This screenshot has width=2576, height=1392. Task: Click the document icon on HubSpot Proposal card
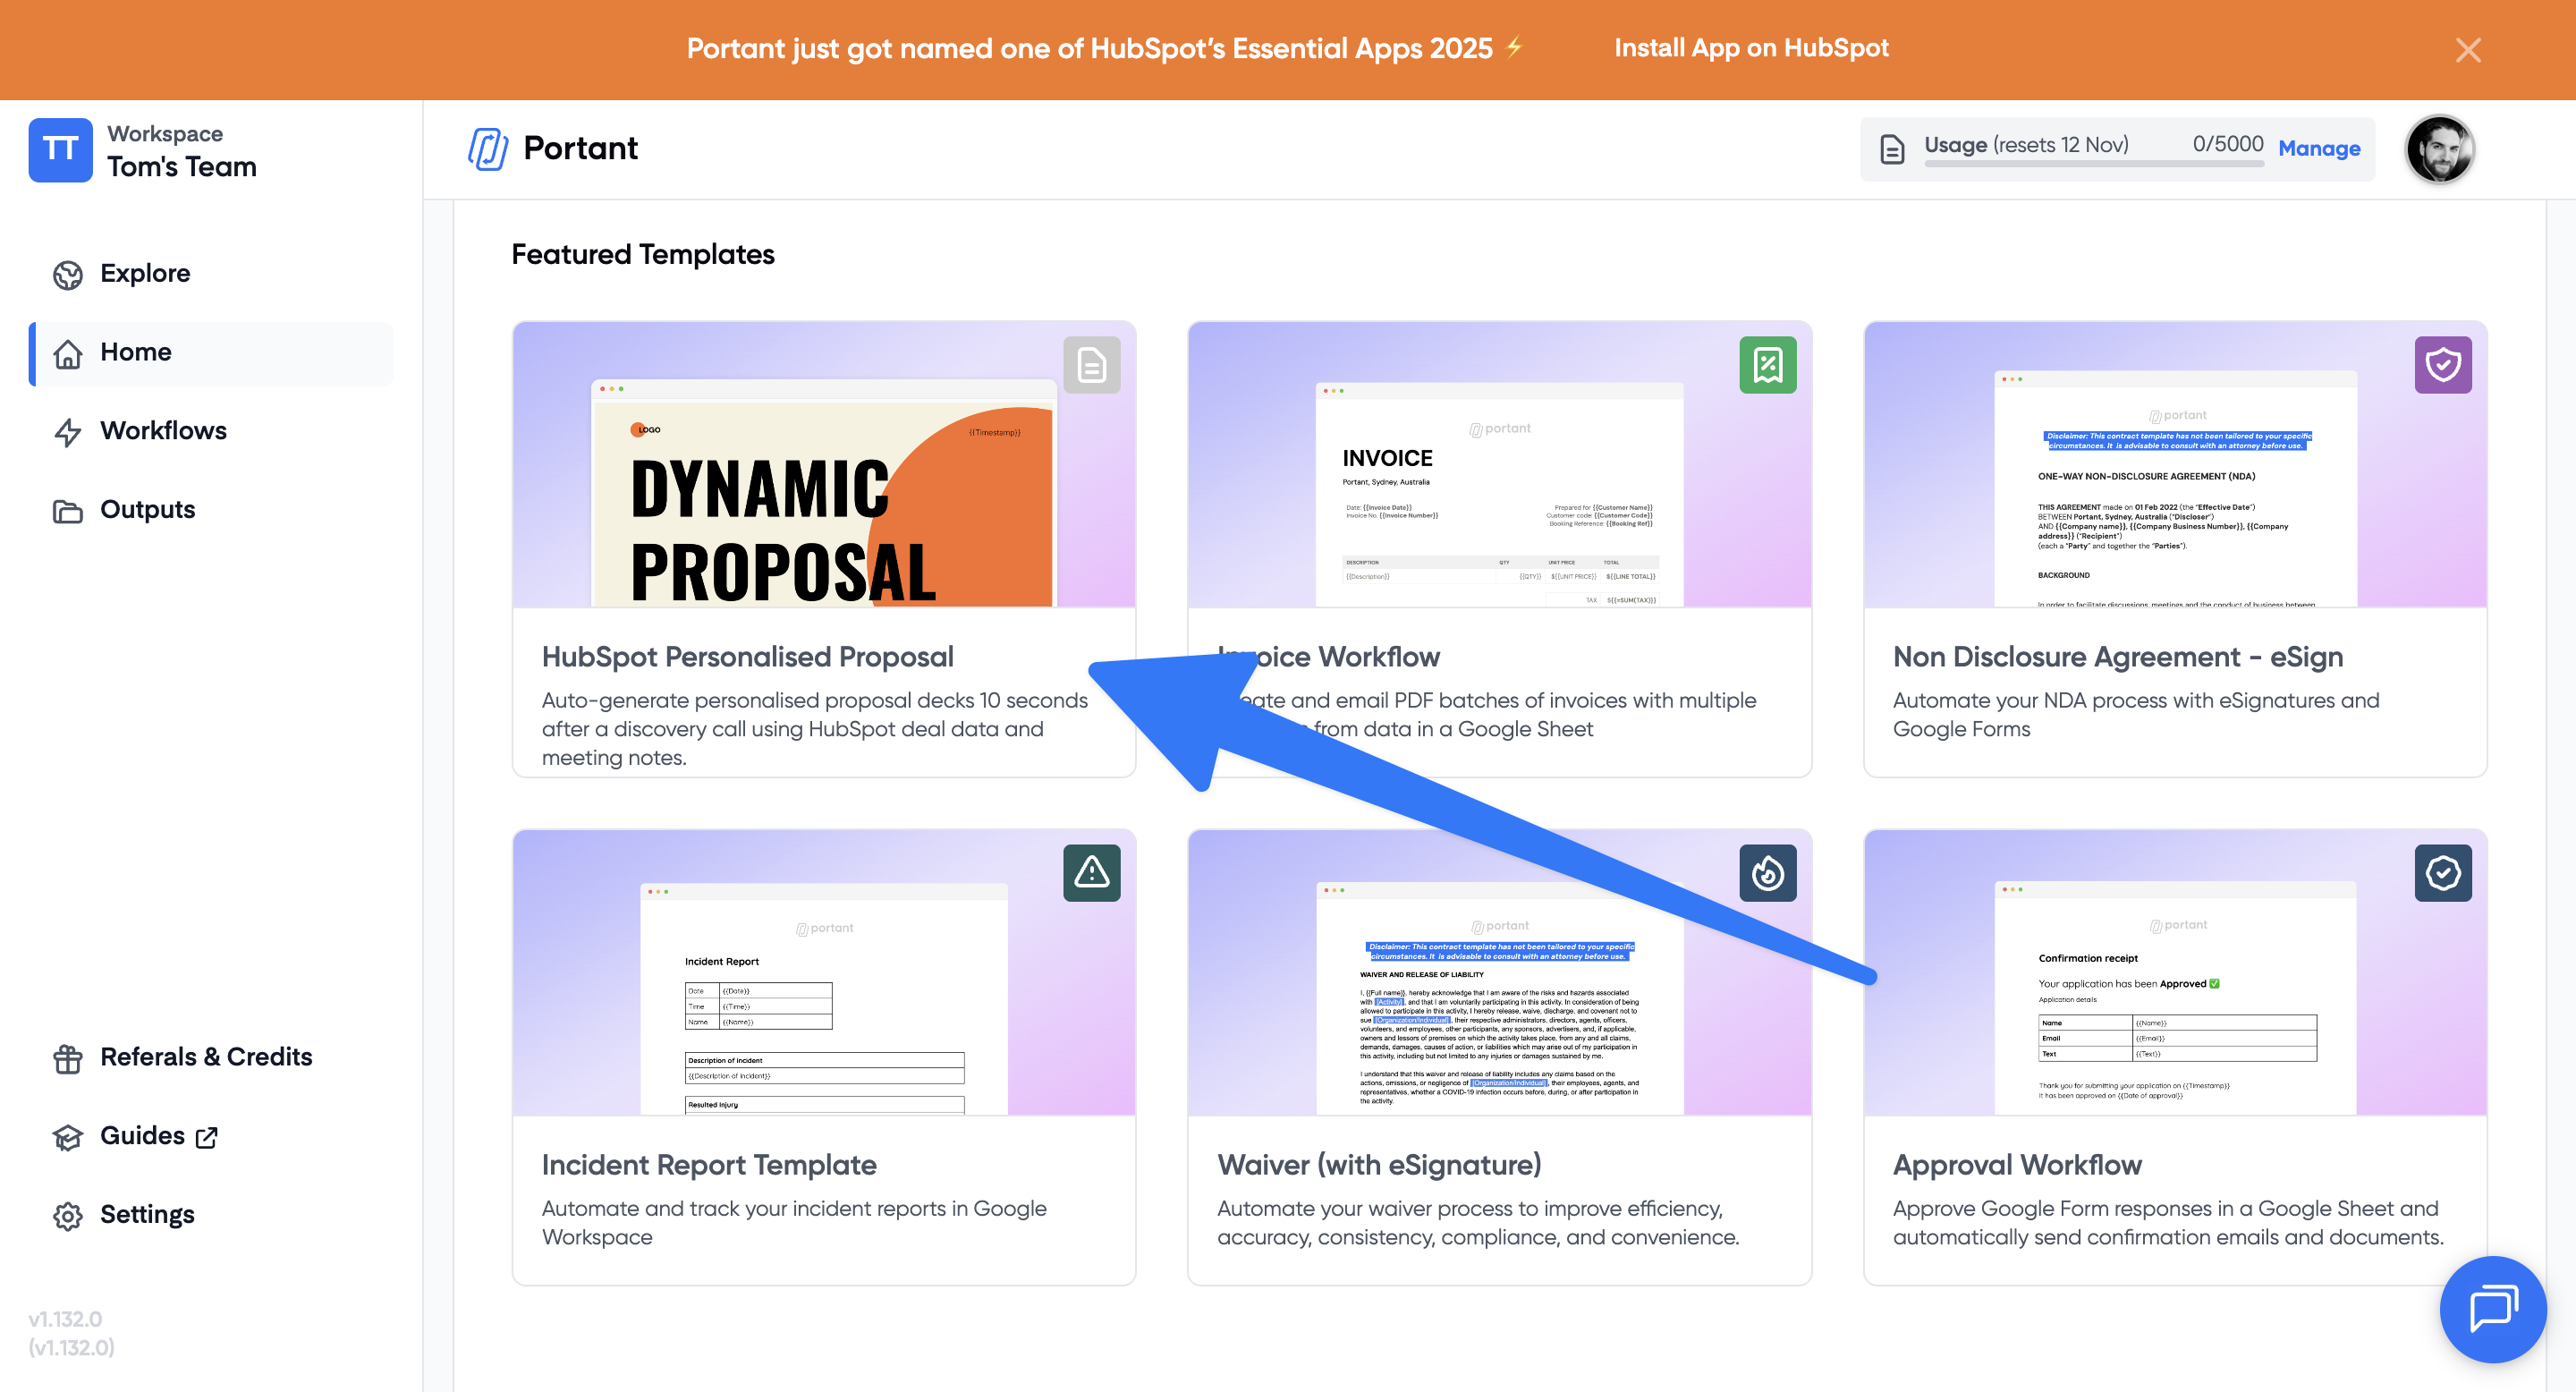(1091, 365)
